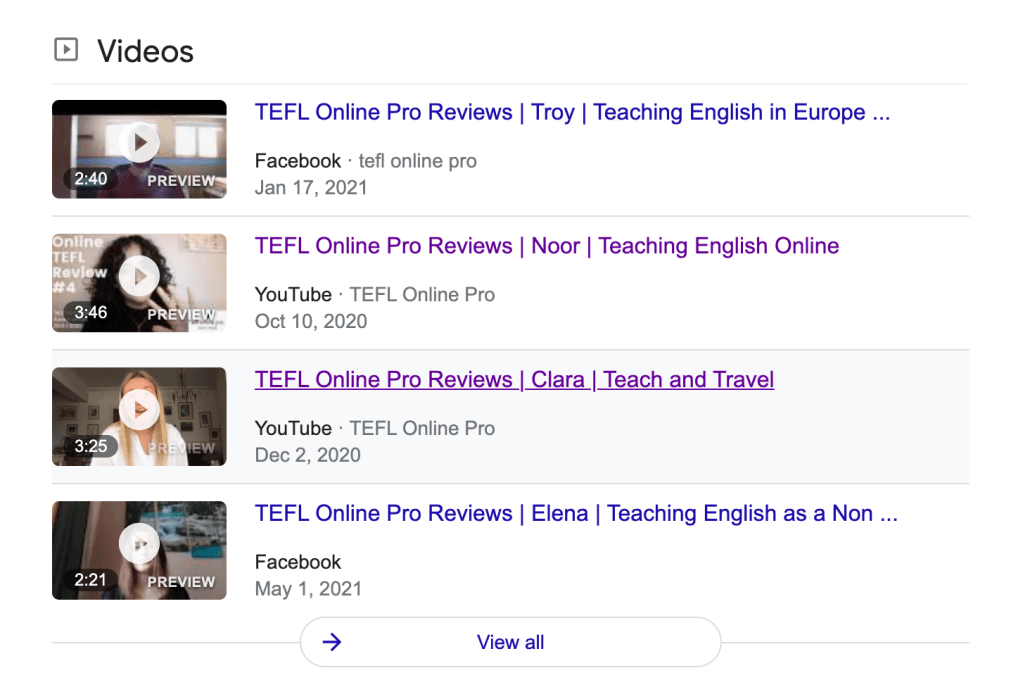Viewport: 1023px width, 687px height.
Task: Click PREVIEW label on the Elena video thumbnail
Action: tap(181, 582)
